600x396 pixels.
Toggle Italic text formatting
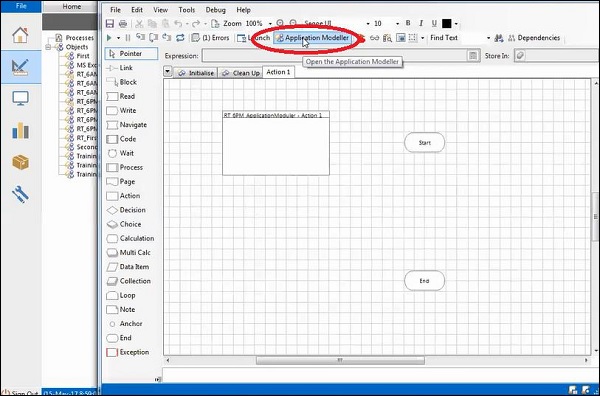click(x=421, y=23)
